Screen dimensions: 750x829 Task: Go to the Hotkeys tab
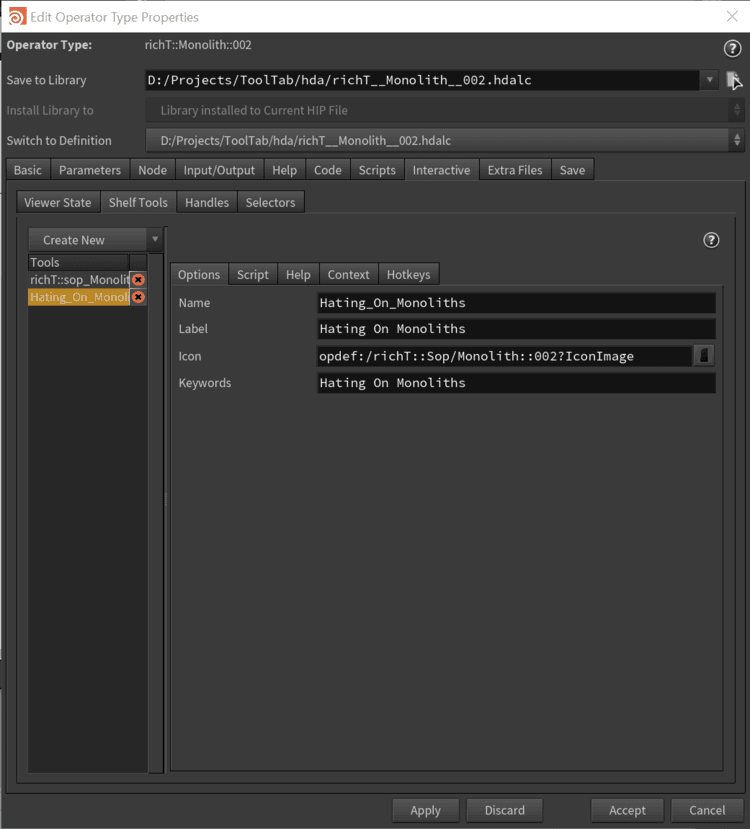(408, 274)
